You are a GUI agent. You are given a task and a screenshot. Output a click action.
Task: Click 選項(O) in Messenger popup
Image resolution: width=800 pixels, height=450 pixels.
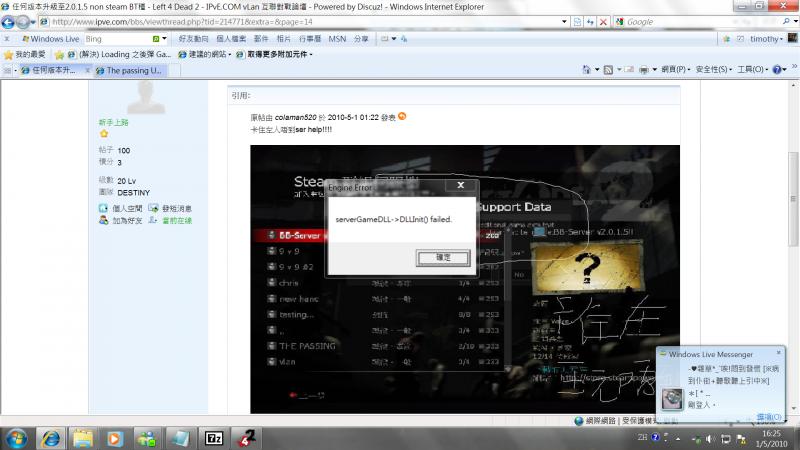[769, 417]
